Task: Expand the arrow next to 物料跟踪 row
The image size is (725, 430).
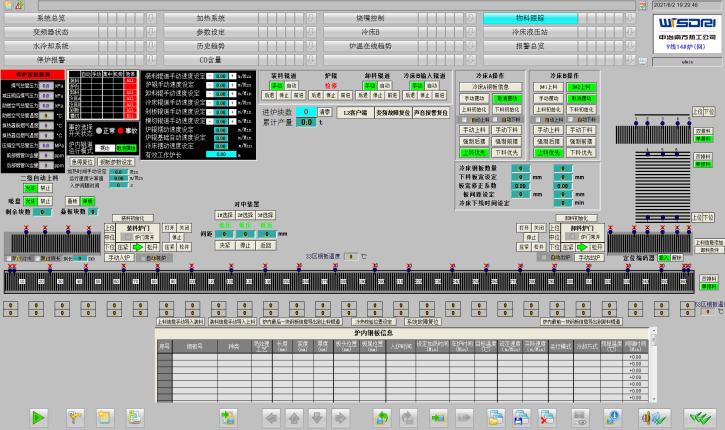Action: point(630,18)
